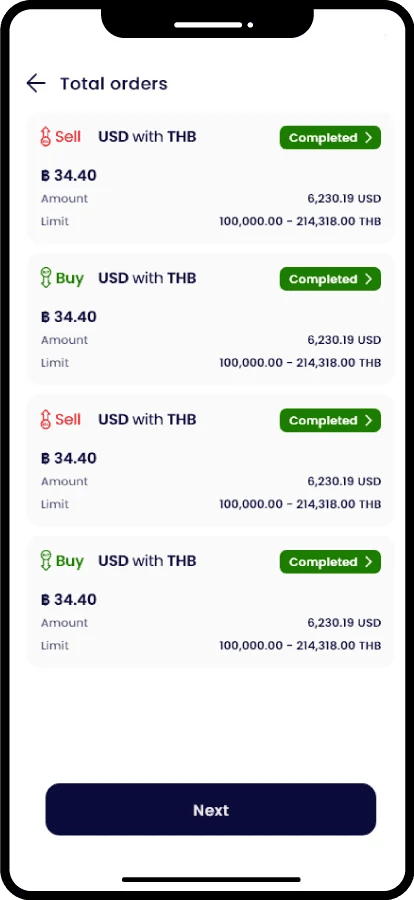This screenshot has width=414, height=900.
Task: Tap the red Sell icon on third order
Action: click(x=46, y=420)
